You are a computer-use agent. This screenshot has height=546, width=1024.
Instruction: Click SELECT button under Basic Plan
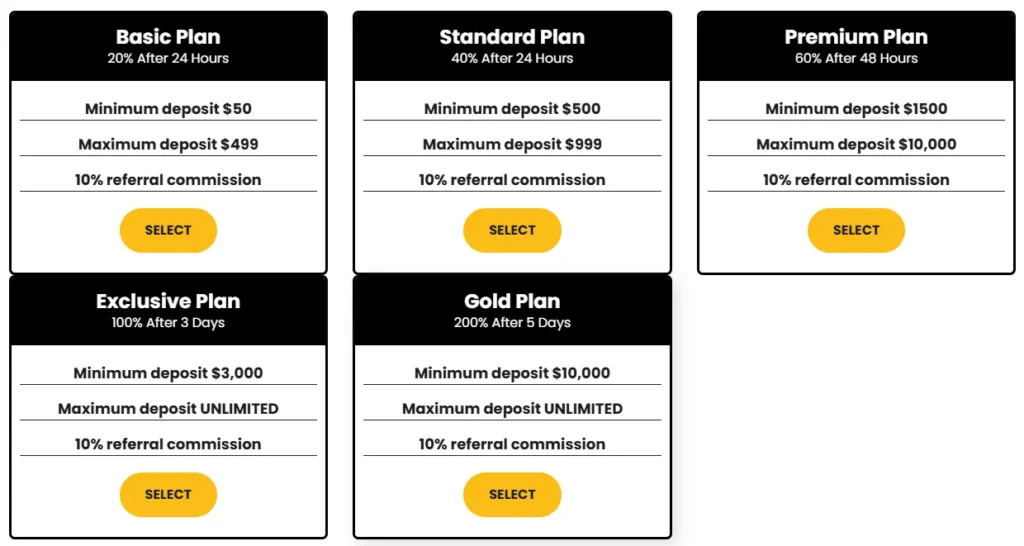168,230
